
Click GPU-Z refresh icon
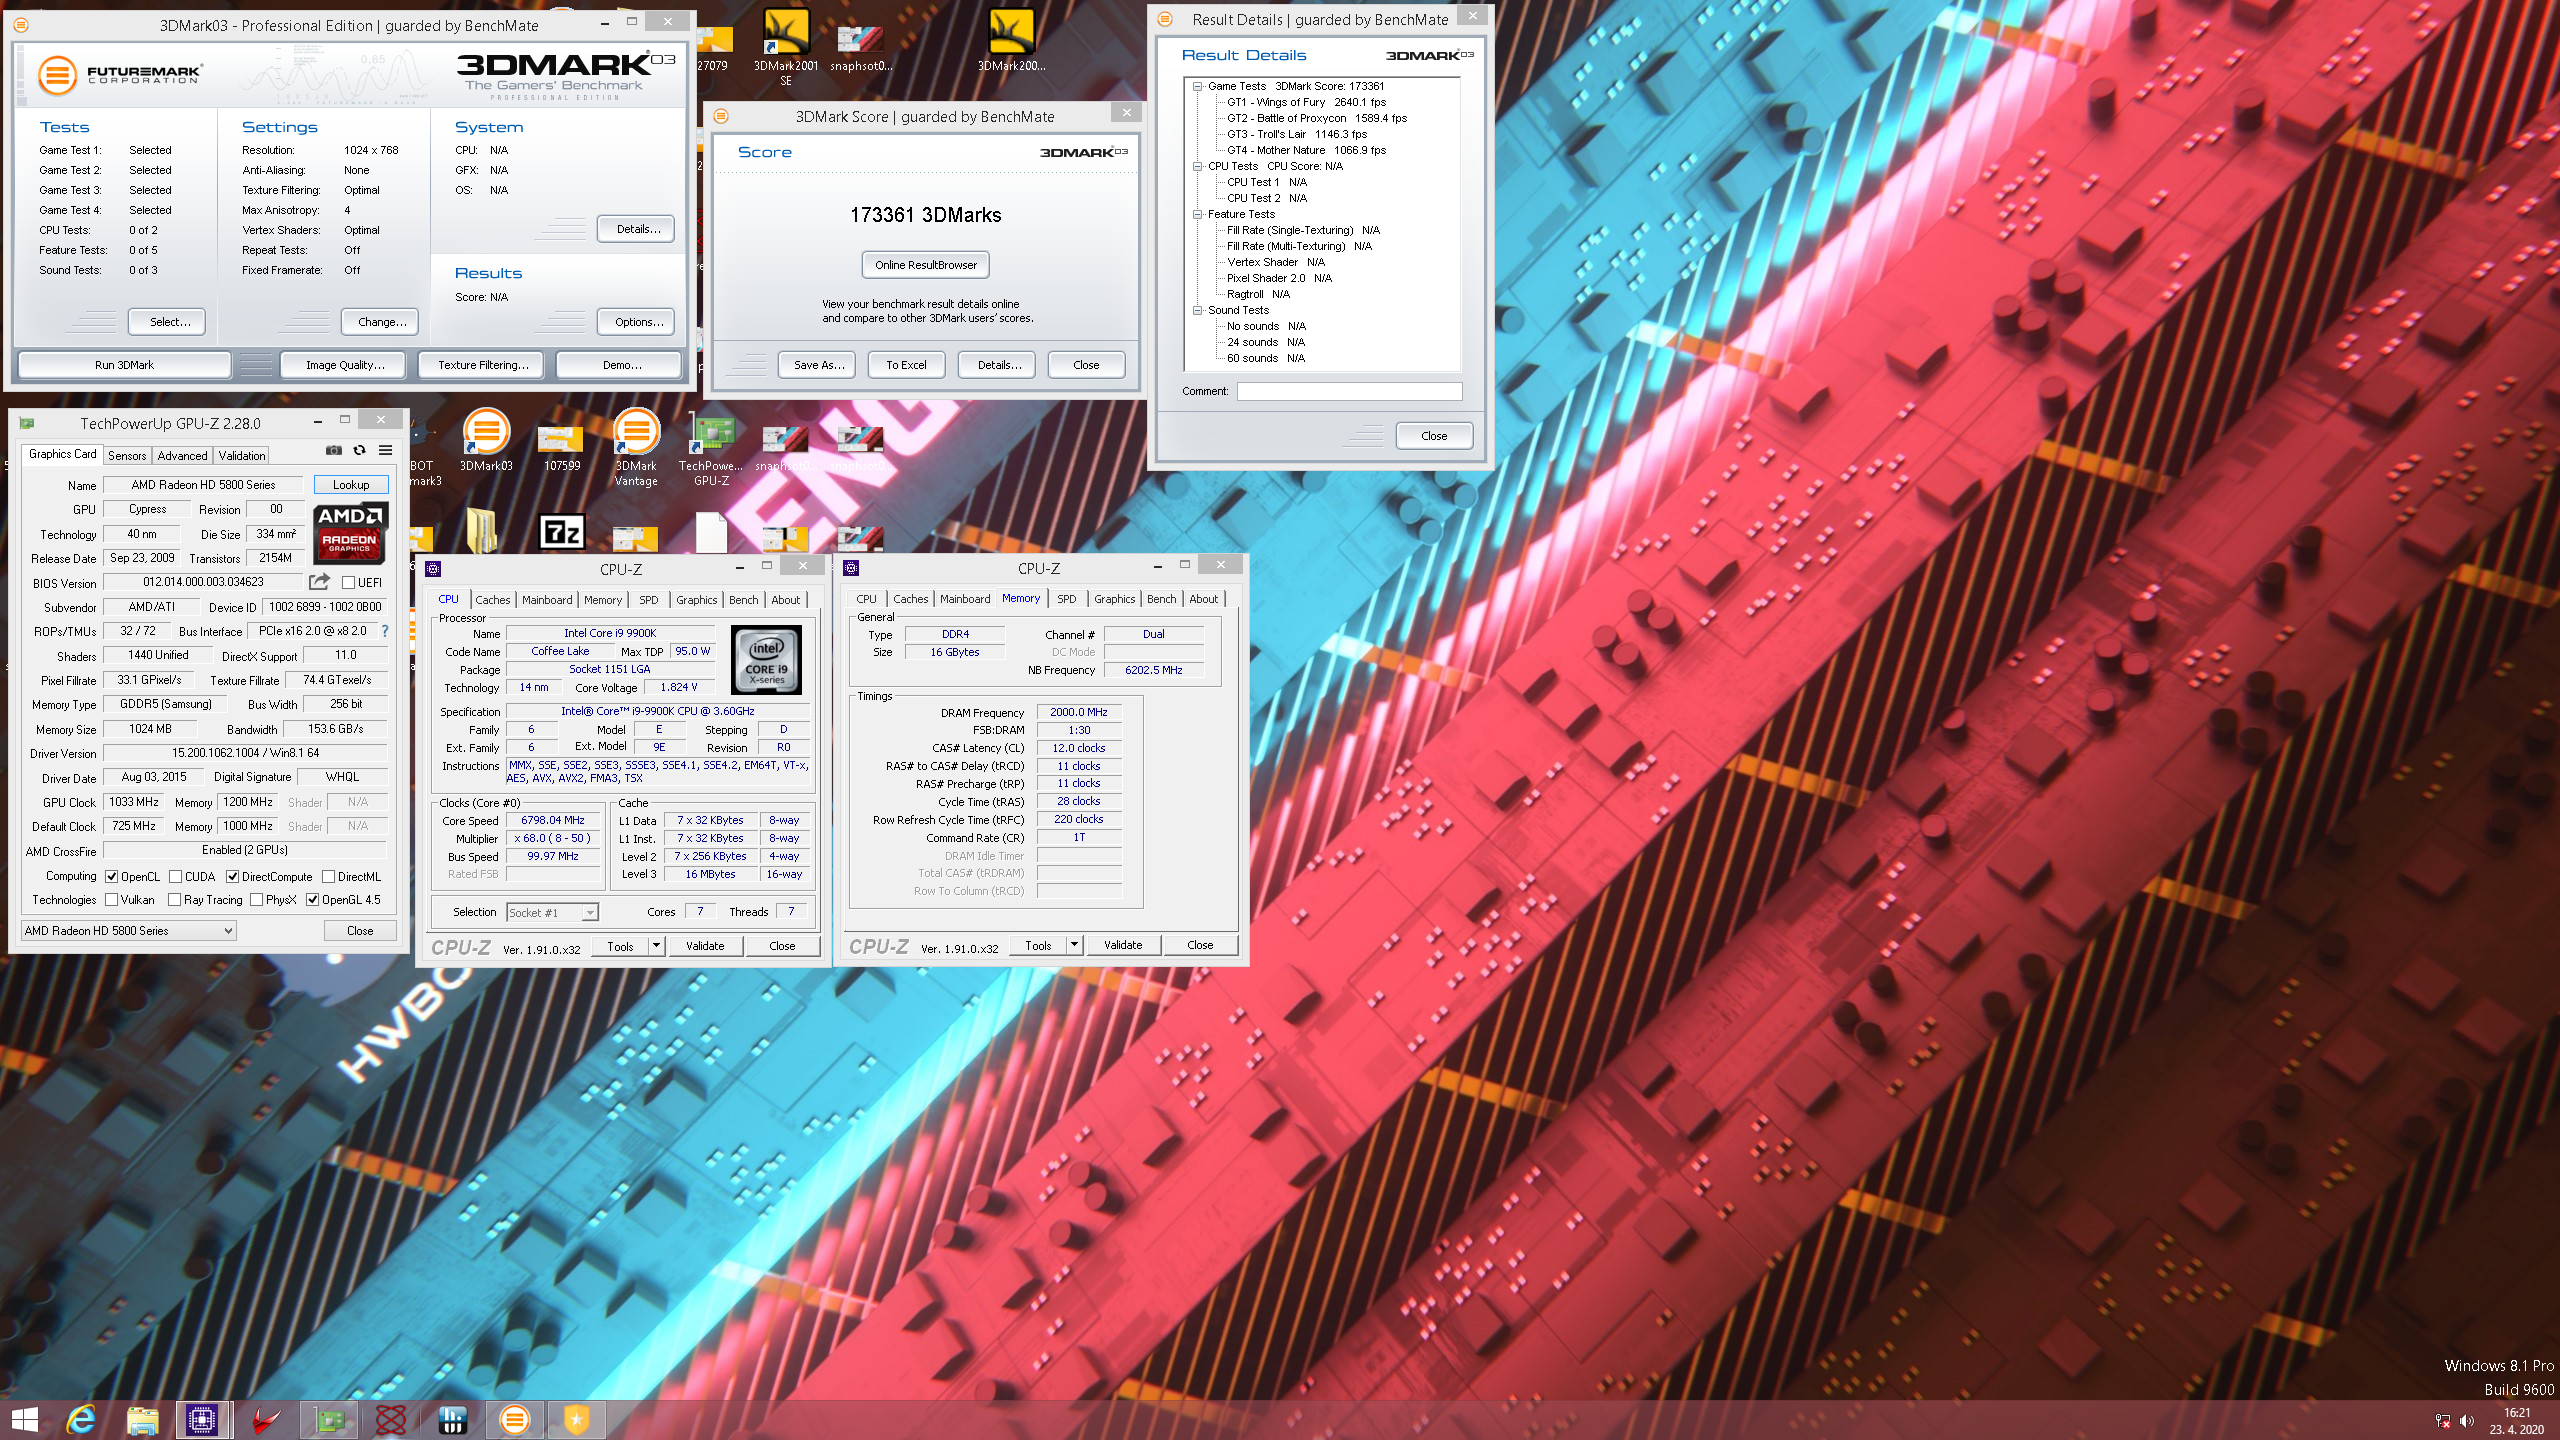pyautogui.click(x=359, y=451)
